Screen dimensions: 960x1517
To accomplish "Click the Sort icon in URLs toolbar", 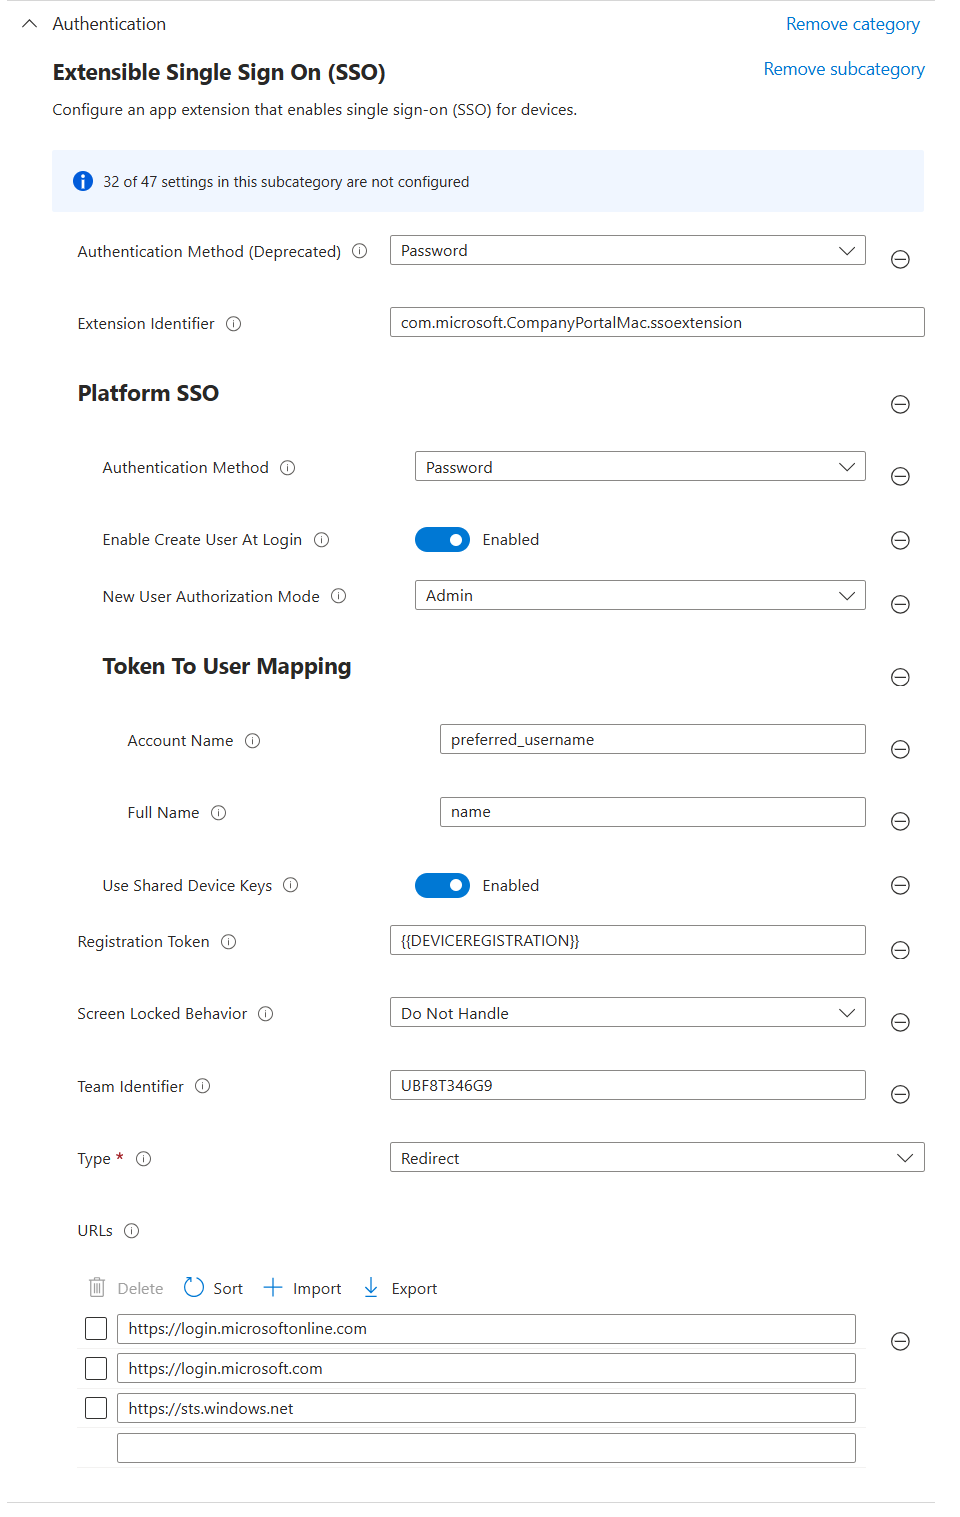I will (x=194, y=1288).
